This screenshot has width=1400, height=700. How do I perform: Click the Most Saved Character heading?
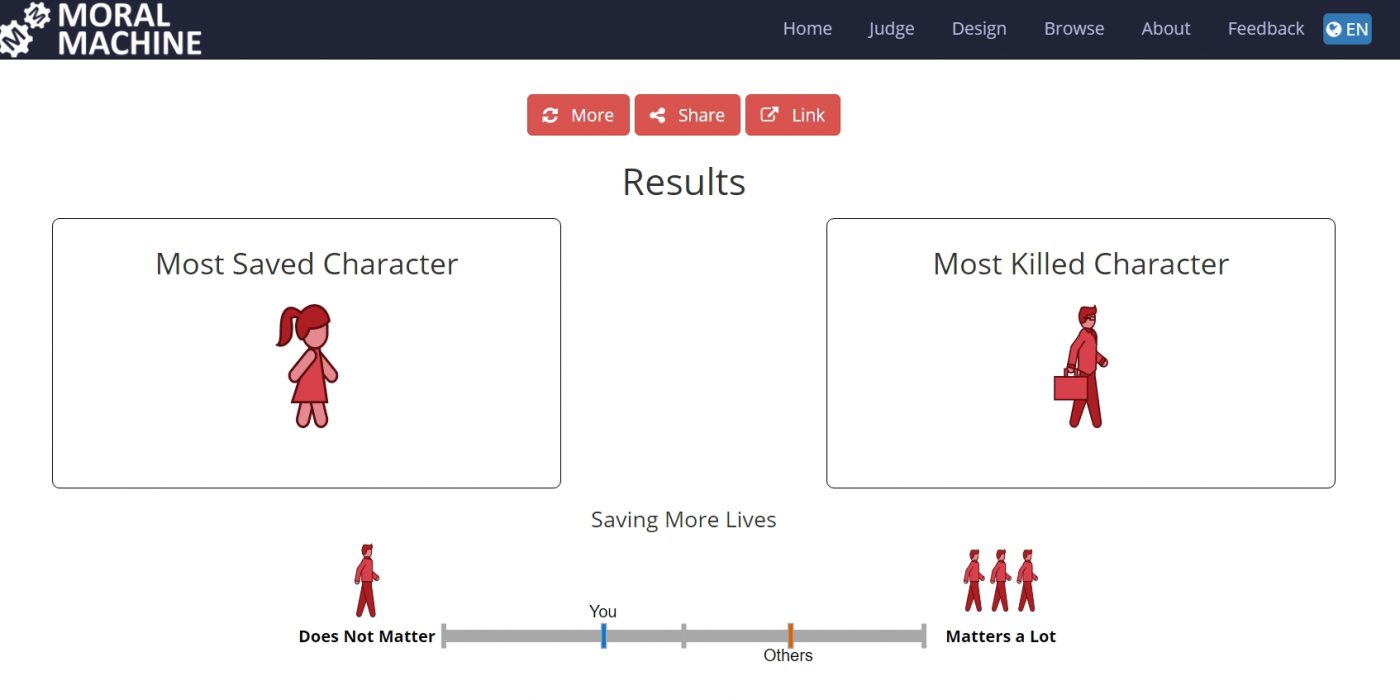pos(307,264)
